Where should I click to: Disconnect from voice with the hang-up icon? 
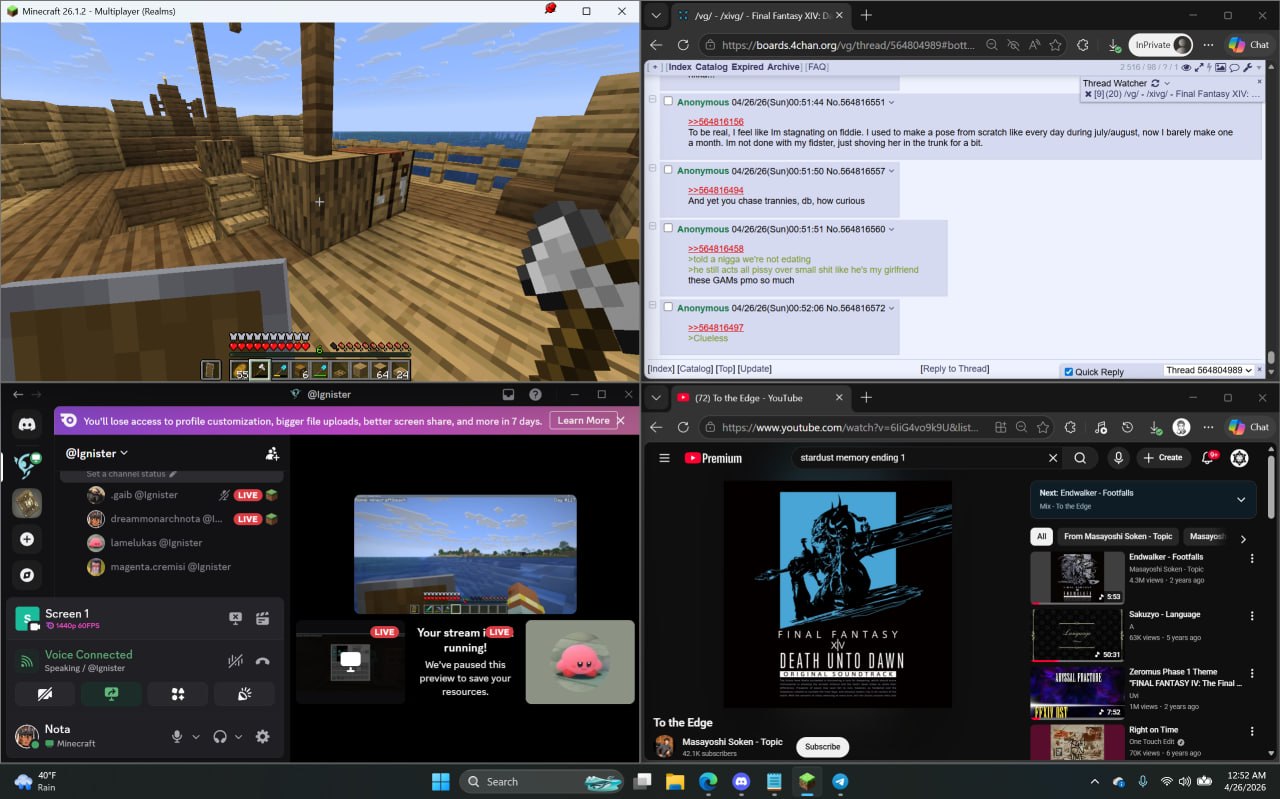263,661
